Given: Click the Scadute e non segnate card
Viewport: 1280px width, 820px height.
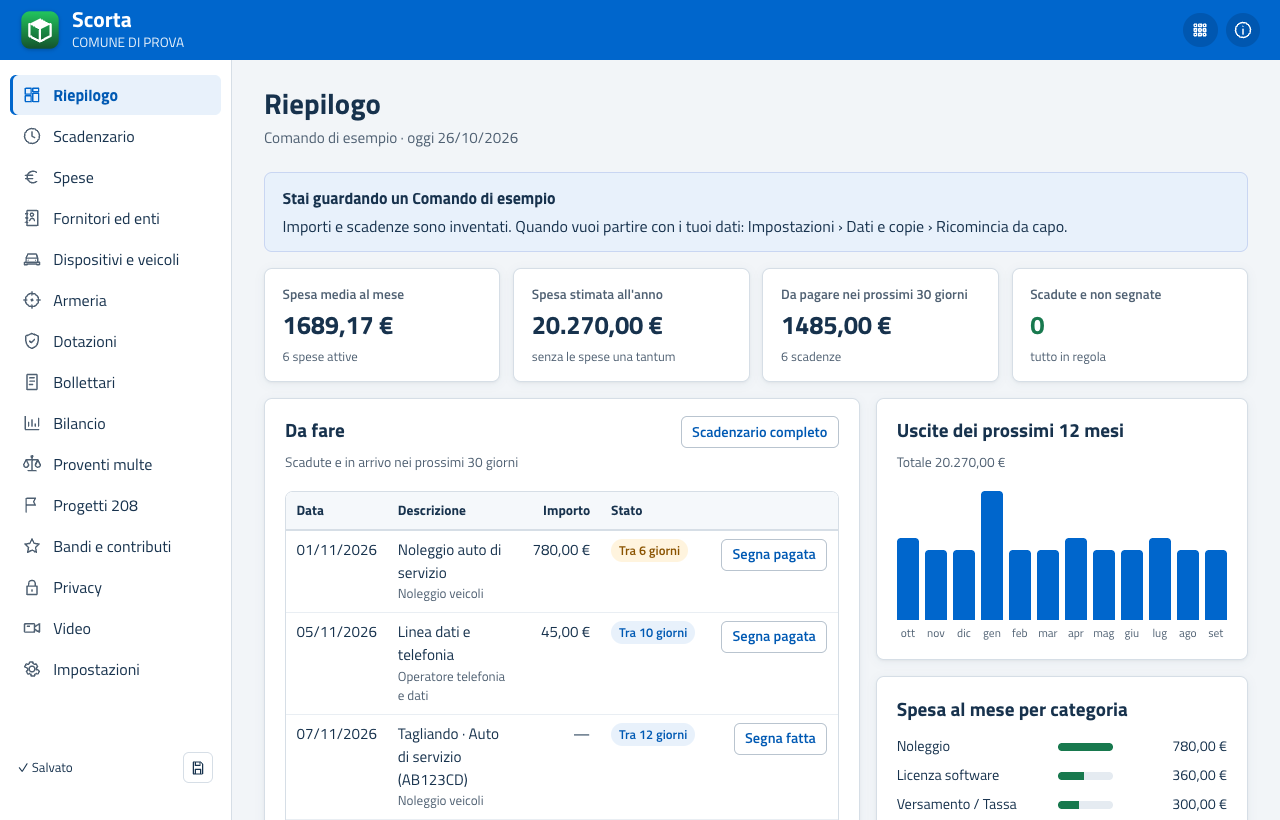Looking at the screenshot, I should pyautogui.click(x=1130, y=325).
